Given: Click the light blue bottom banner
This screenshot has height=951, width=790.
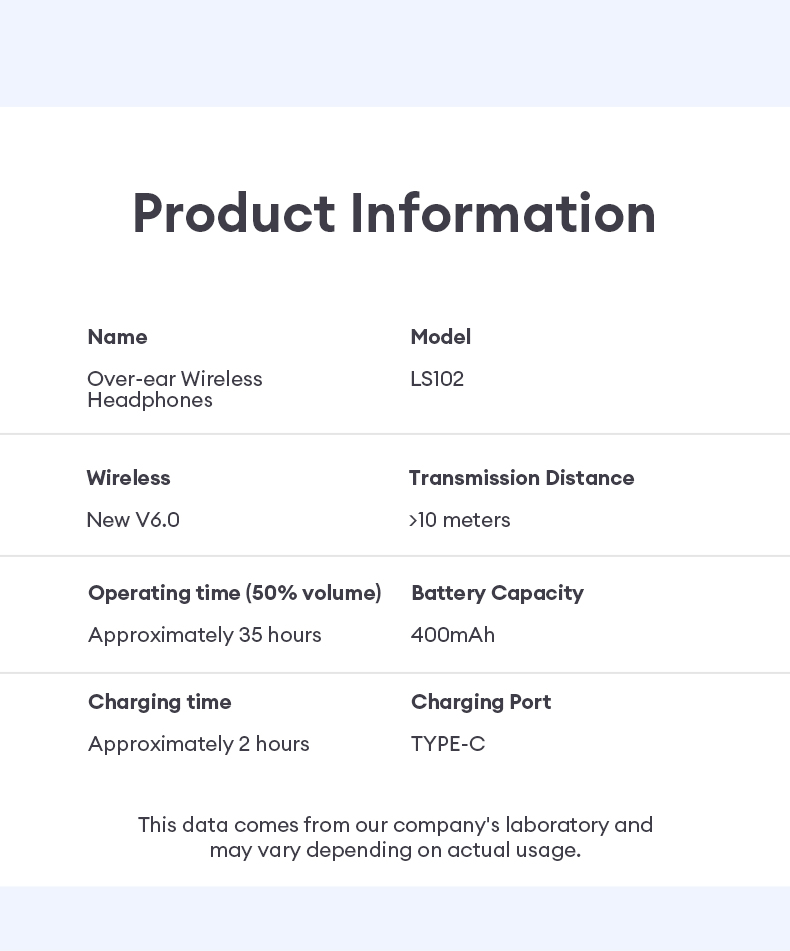Looking at the screenshot, I should pyautogui.click(x=395, y=918).
